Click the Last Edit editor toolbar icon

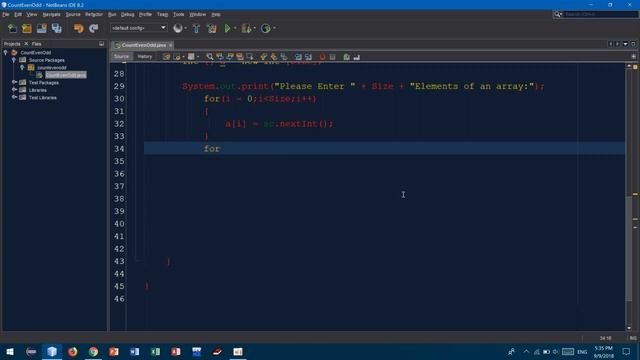(x=167, y=57)
